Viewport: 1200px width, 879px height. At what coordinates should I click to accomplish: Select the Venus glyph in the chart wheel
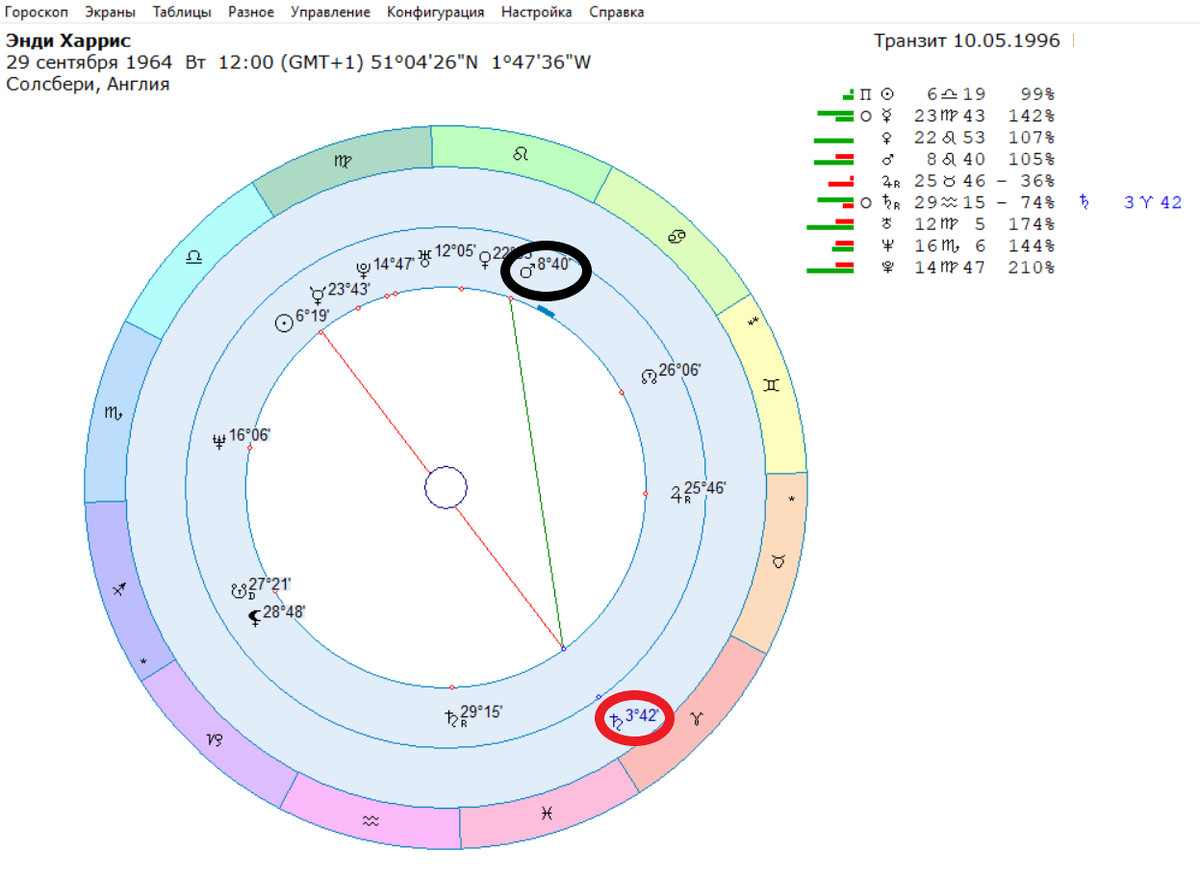(x=485, y=258)
